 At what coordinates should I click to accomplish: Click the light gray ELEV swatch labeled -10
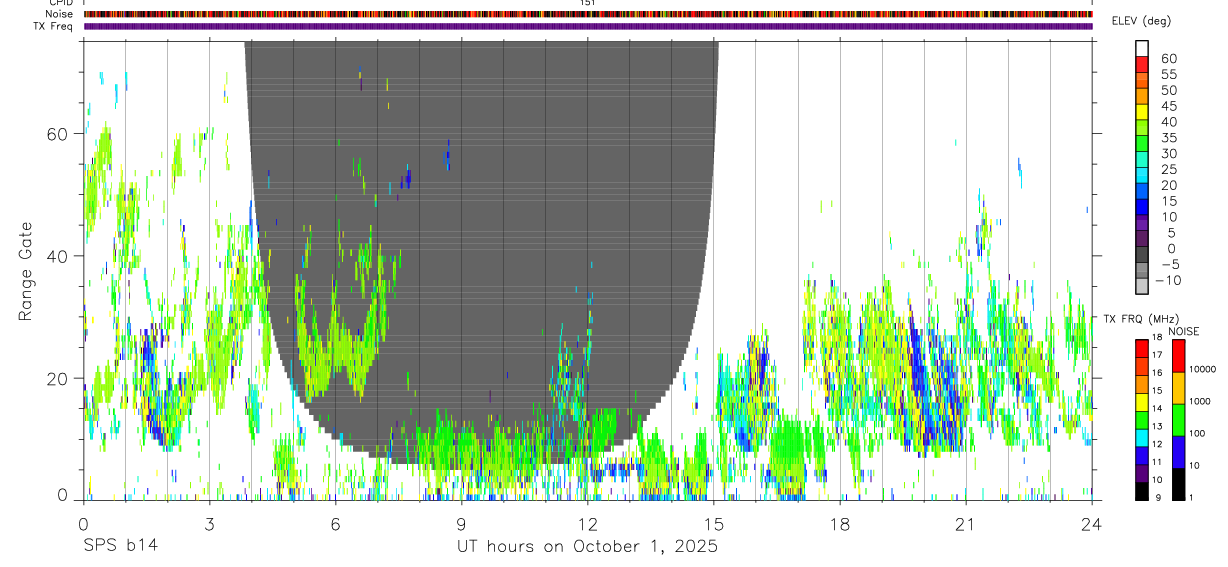(1142, 287)
